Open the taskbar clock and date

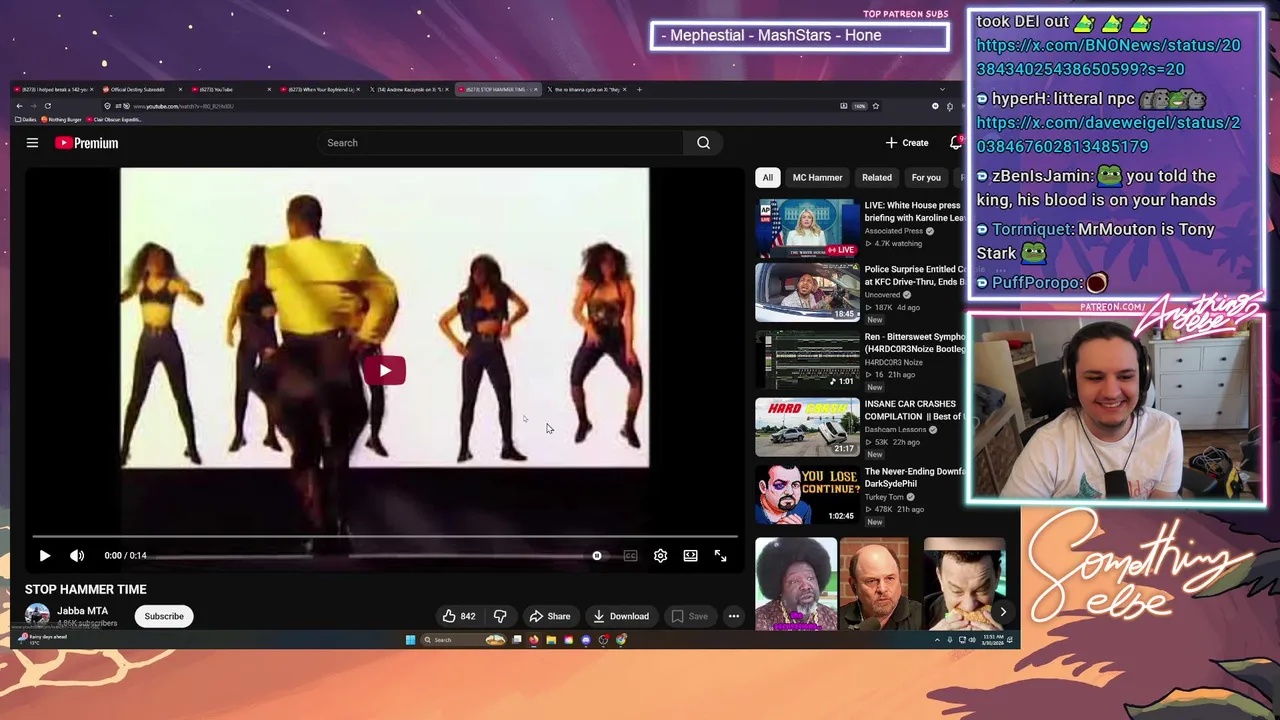tap(994, 640)
